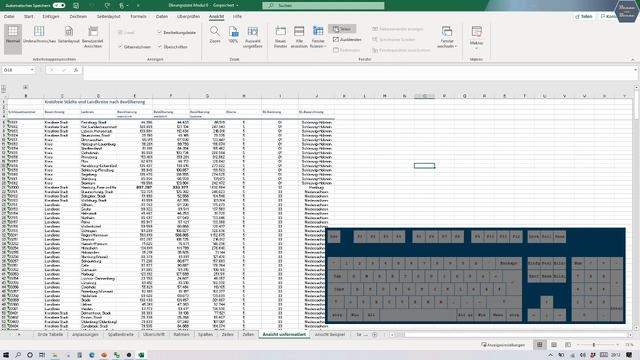The height and width of the screenshot is (360, 640).
Task: Switch to the Einfügen ribbon tab
Action: (51, 17)
